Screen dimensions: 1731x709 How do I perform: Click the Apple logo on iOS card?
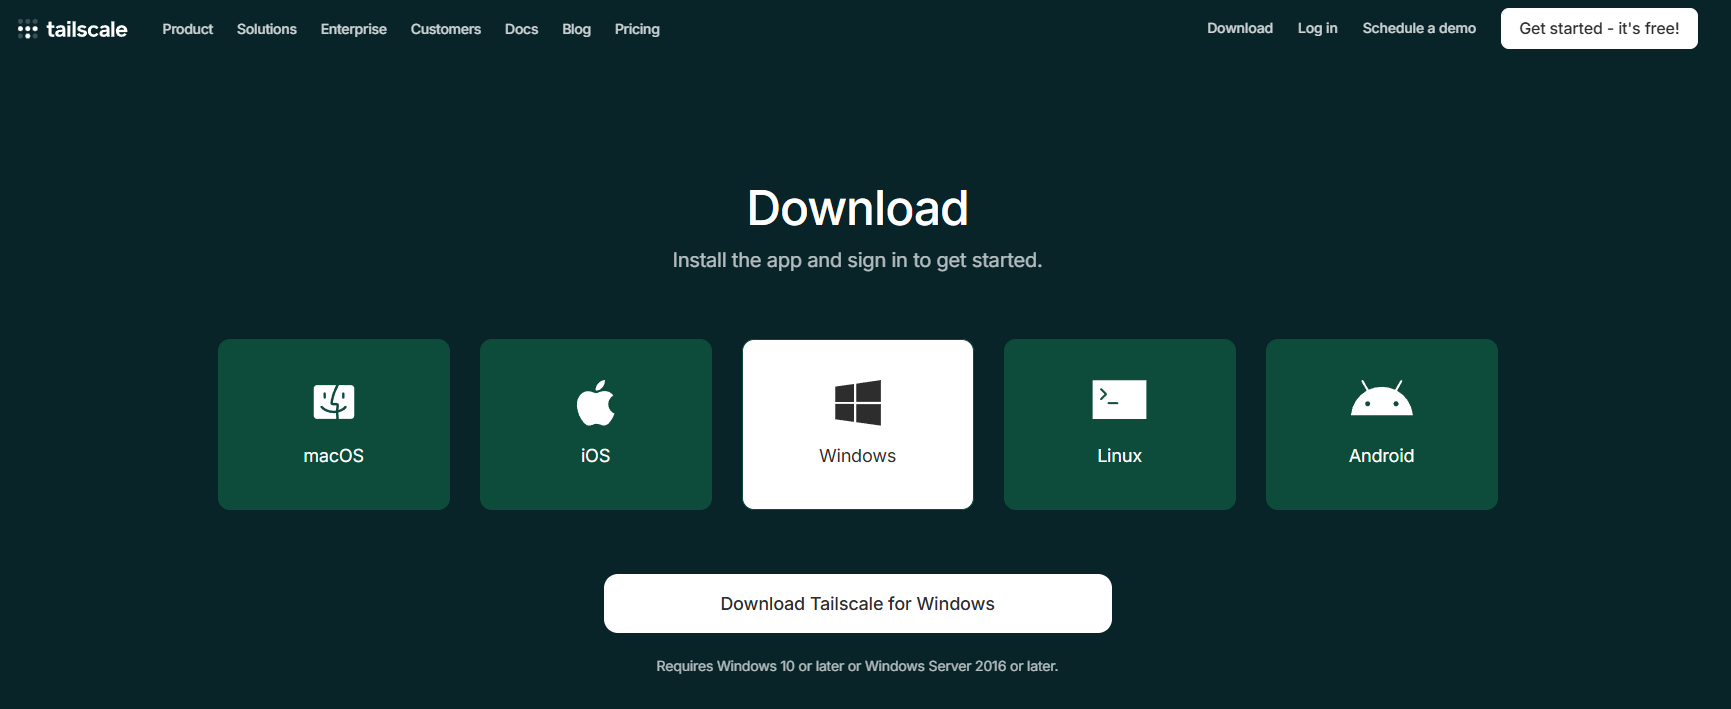tap(596, 402)
